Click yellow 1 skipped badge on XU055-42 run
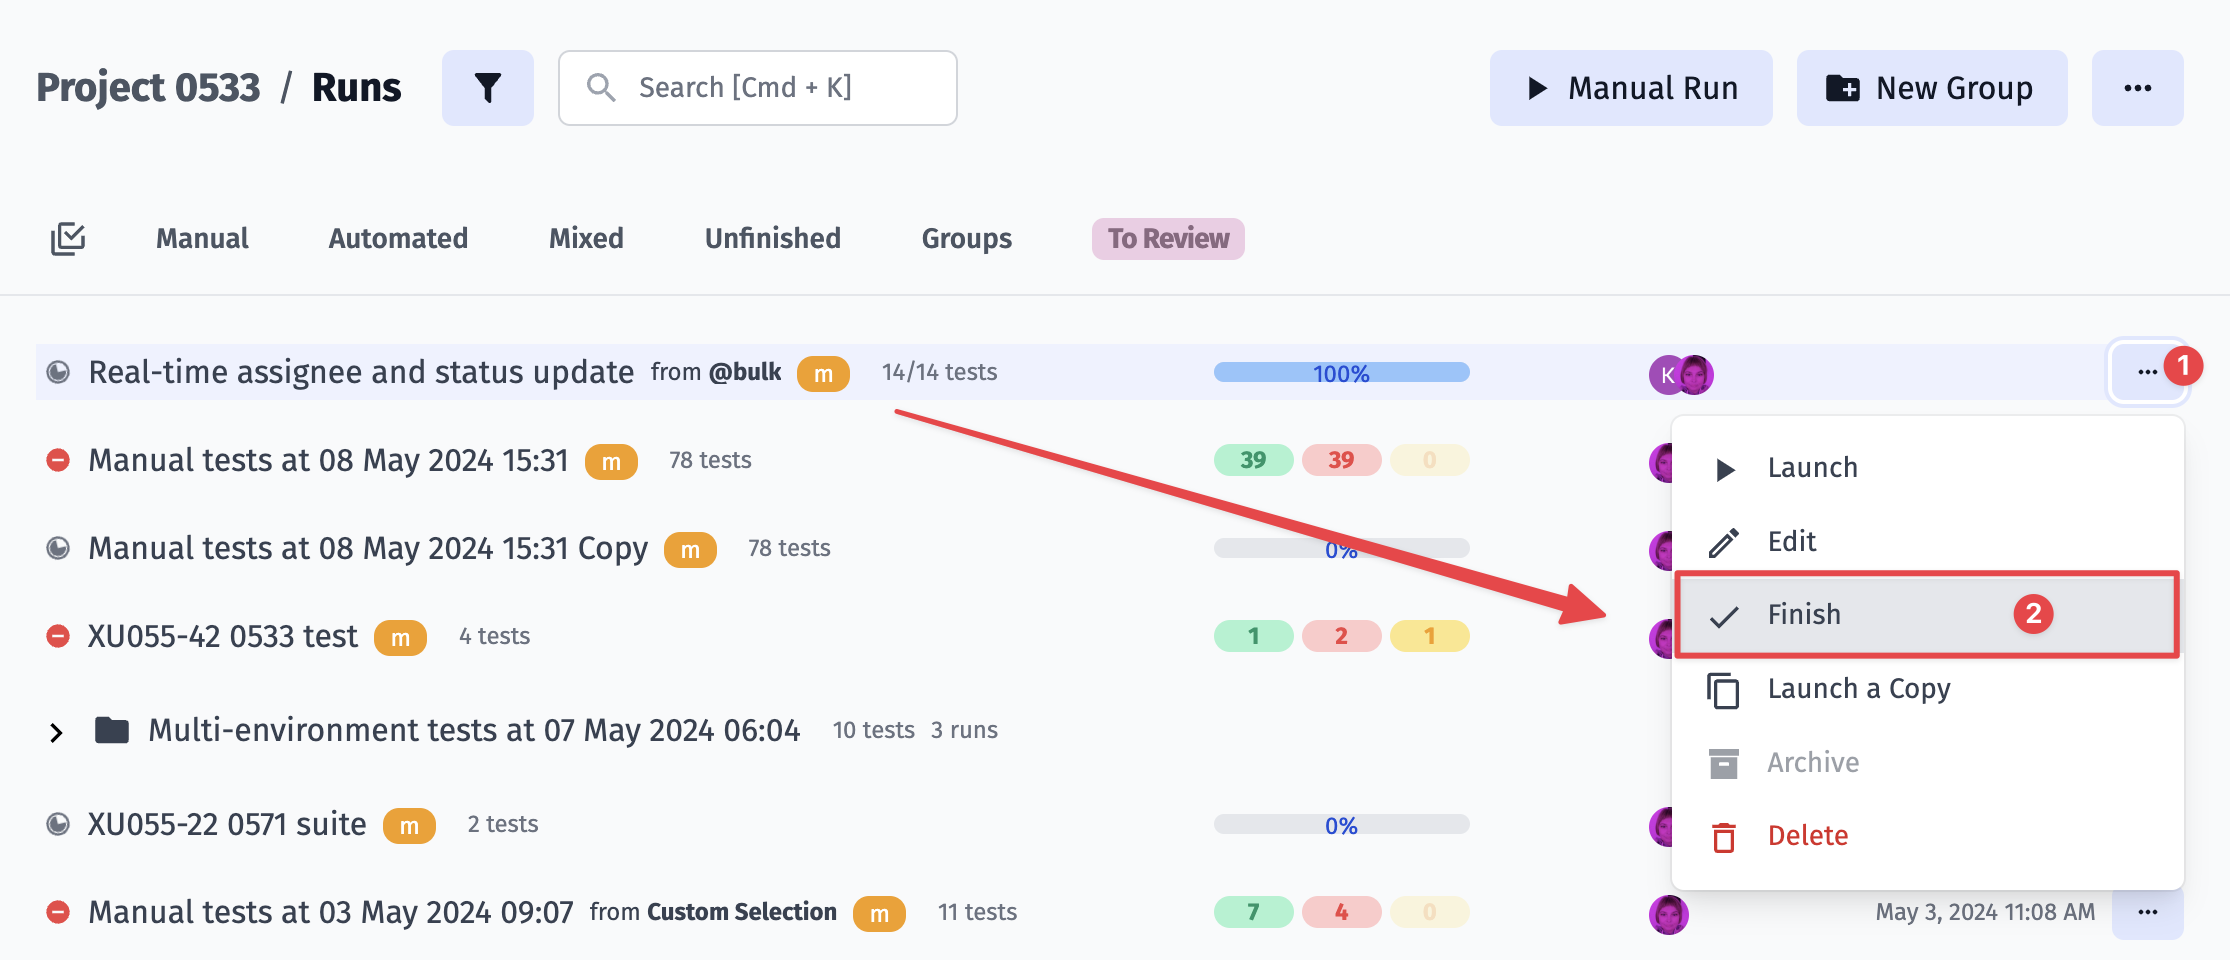The width and height of the screenshot is (2230, 960). (x=1429, y=636)
